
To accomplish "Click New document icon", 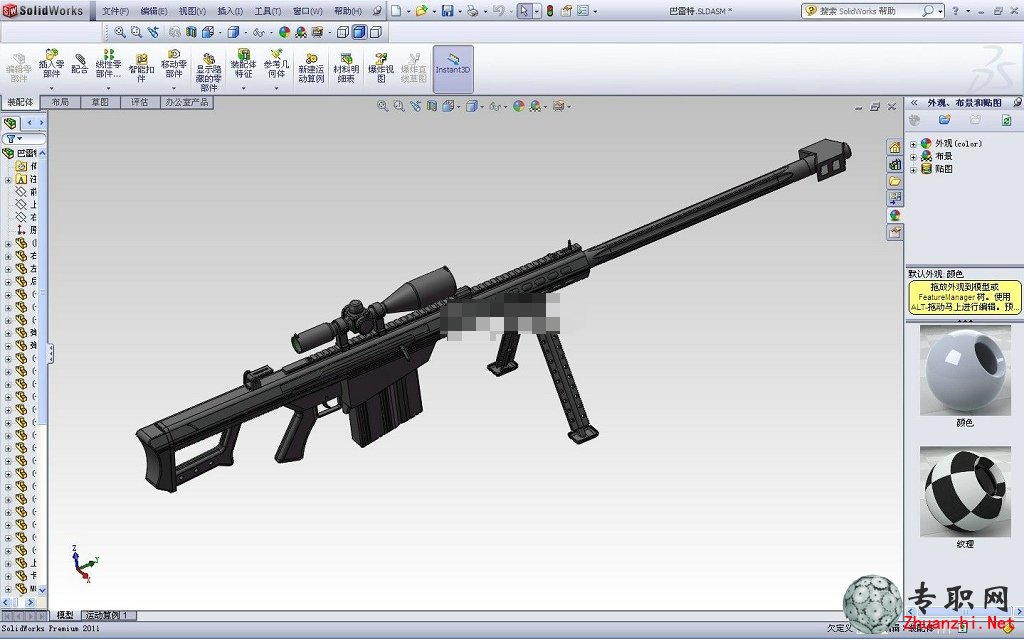I will [396, 11].
